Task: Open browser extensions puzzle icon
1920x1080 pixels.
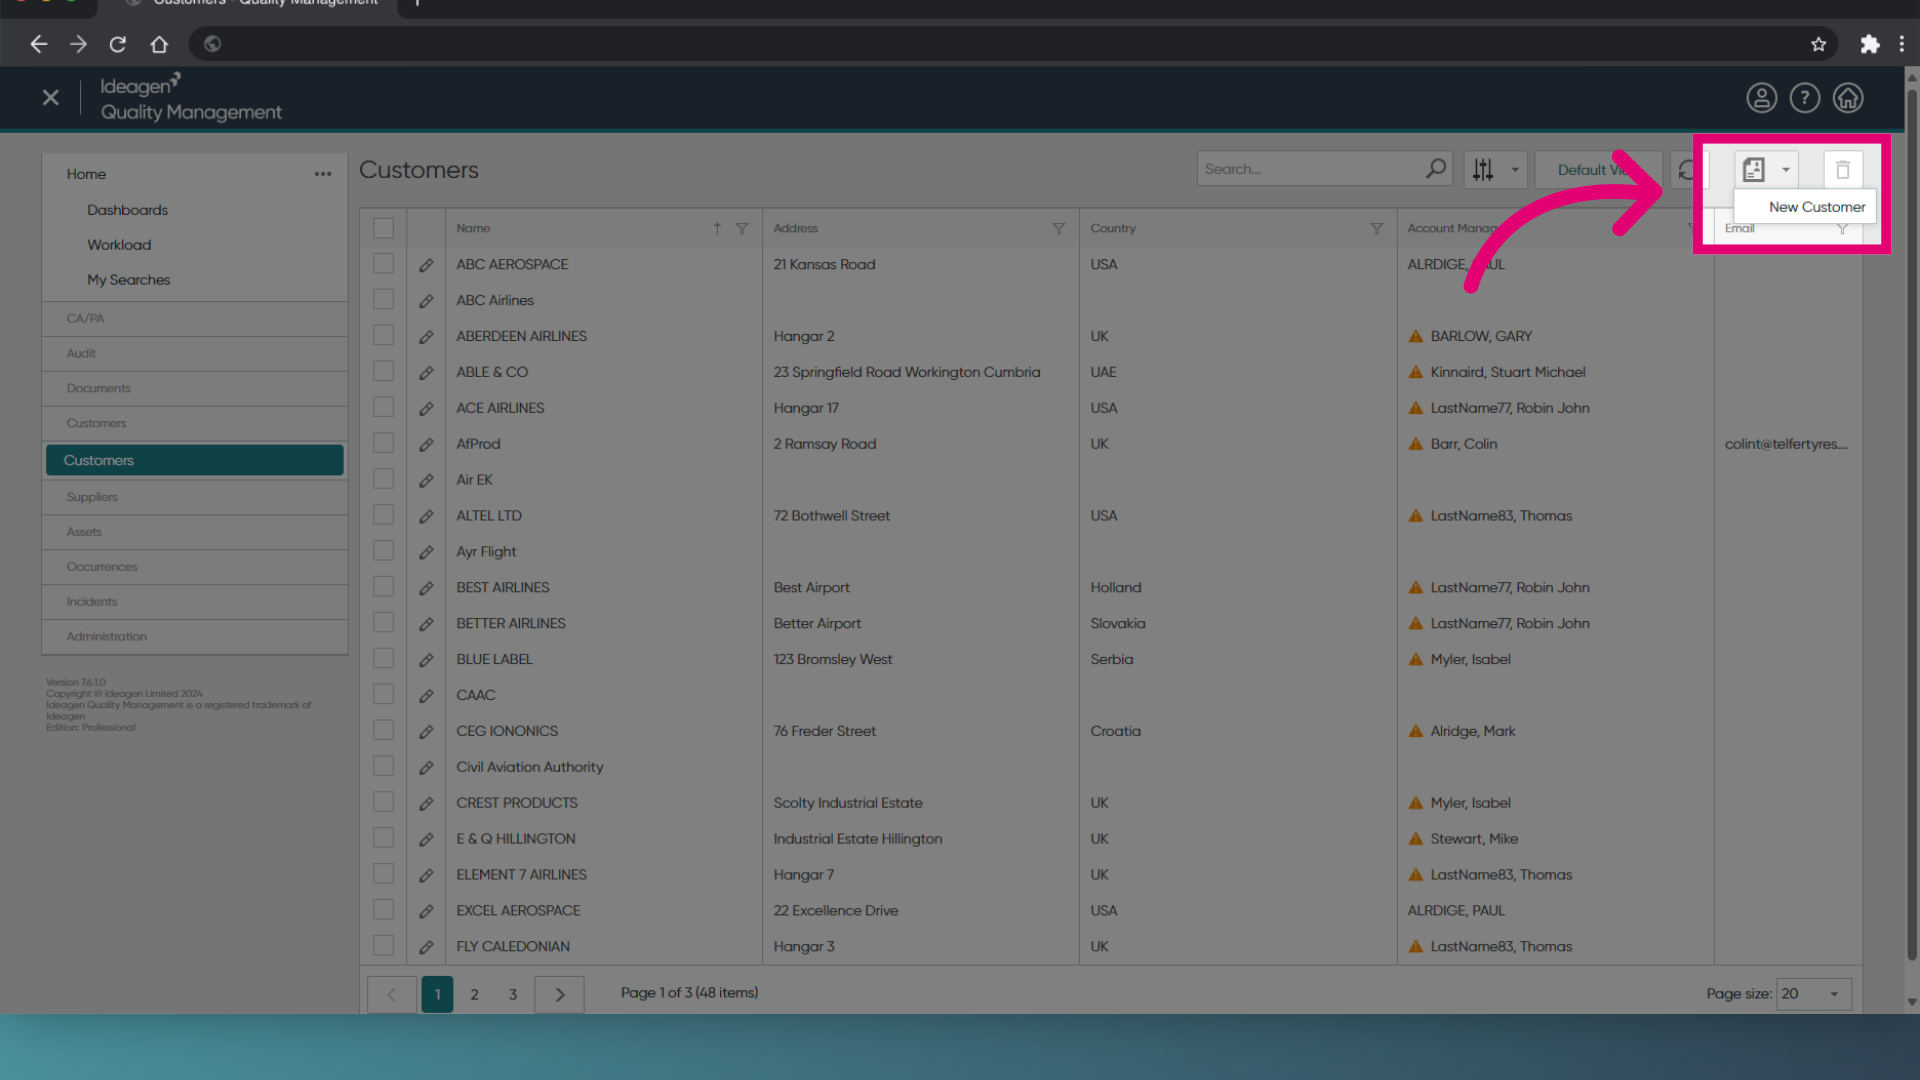Action: pos(1869,44)
